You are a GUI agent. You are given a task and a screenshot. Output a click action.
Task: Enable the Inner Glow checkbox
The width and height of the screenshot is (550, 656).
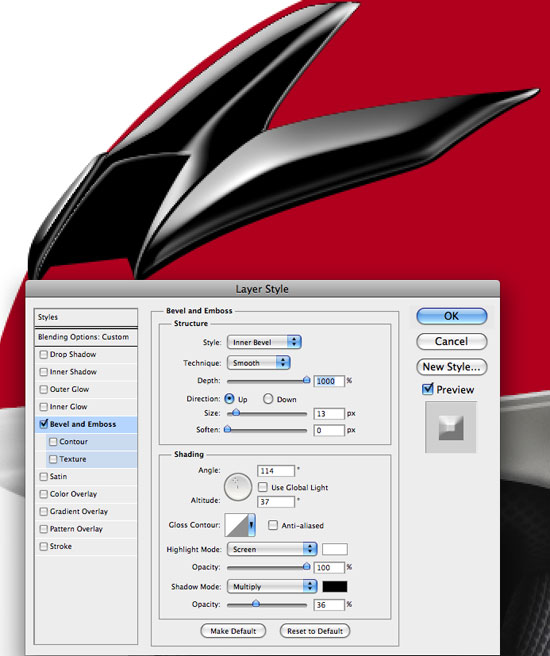coord(43,407)
